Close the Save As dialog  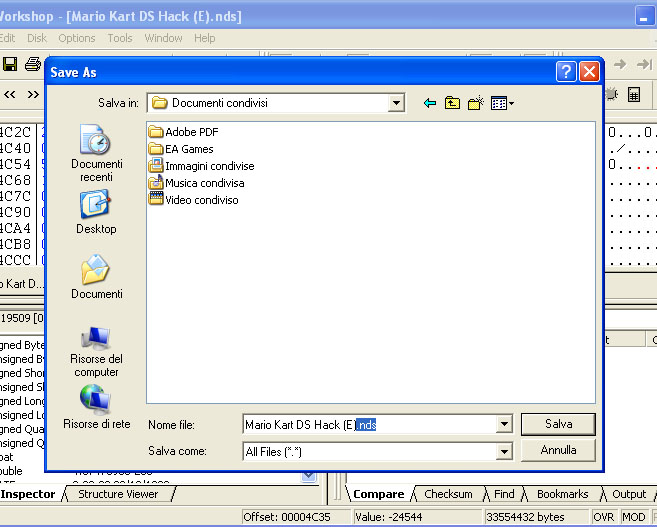coord(589,72)
